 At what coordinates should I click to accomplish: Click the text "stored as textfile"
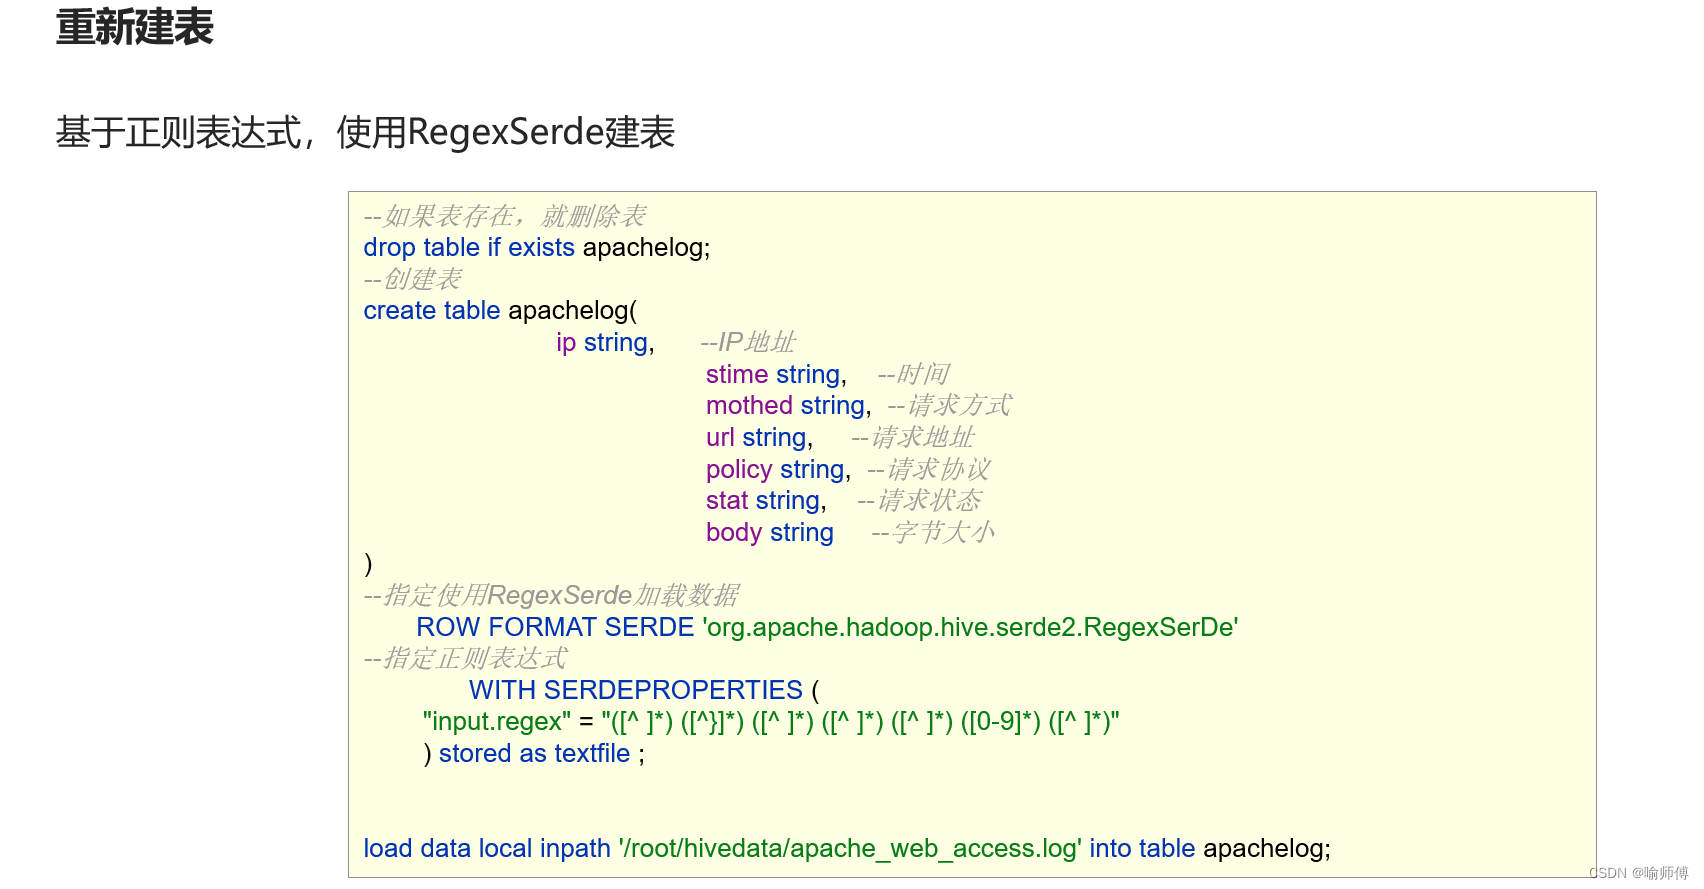[x=534, y=754]
